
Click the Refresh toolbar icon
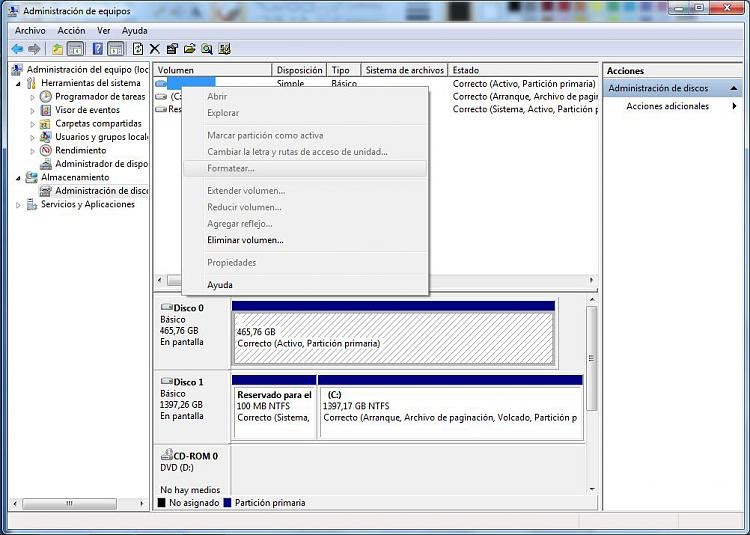coord(138,49)
